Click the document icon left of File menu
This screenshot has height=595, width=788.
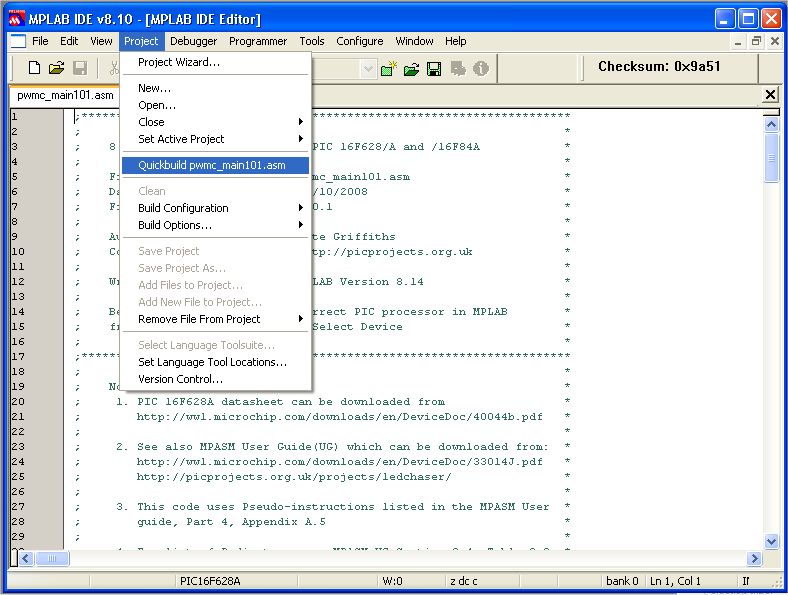pyautogui.click(x=17, y=41)
